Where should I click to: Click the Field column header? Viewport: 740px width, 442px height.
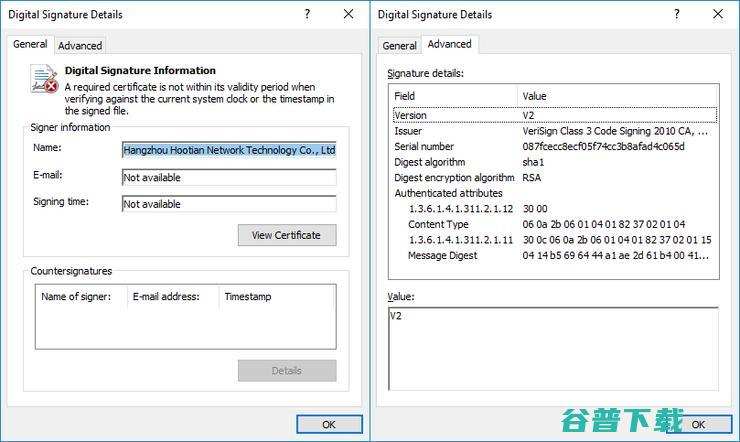pos(454,96)
